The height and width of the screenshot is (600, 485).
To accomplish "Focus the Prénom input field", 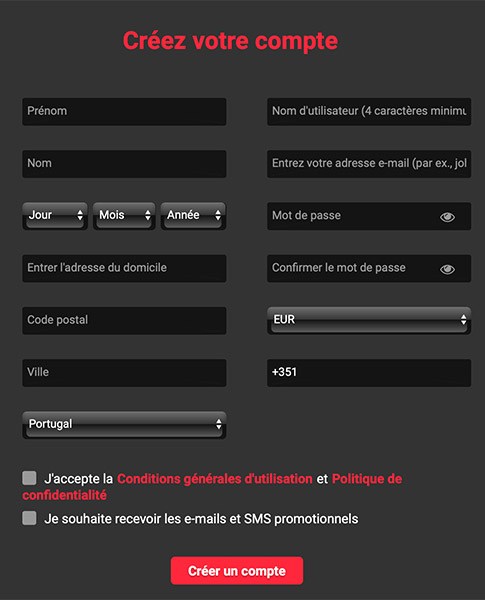I will (124, 111).
